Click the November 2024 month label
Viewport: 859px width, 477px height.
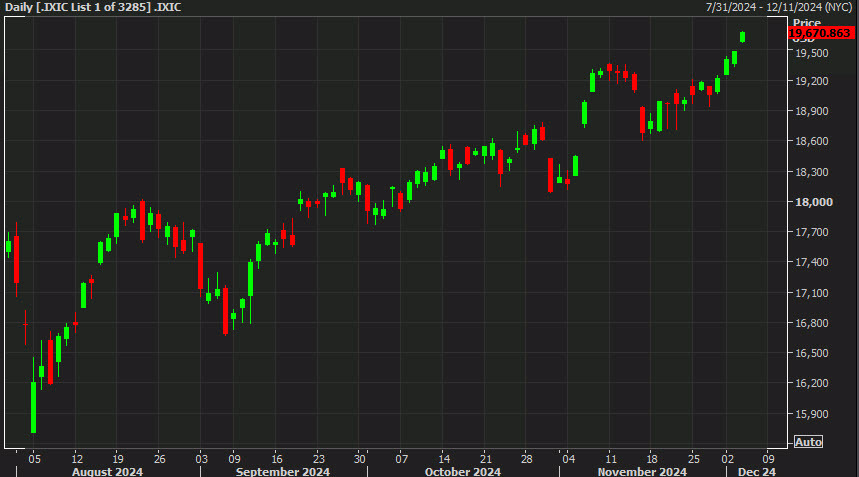(x=642, y=472)
